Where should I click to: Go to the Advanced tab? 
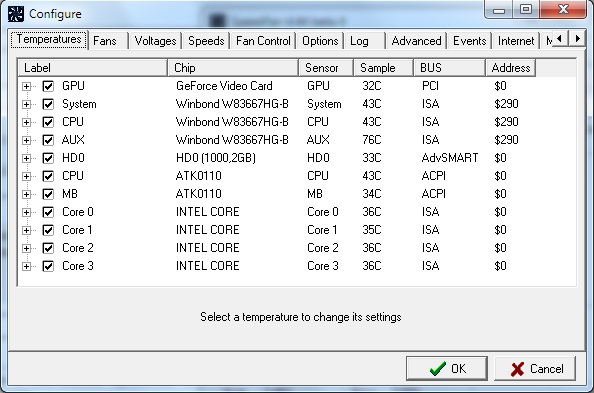pos(416,41)
